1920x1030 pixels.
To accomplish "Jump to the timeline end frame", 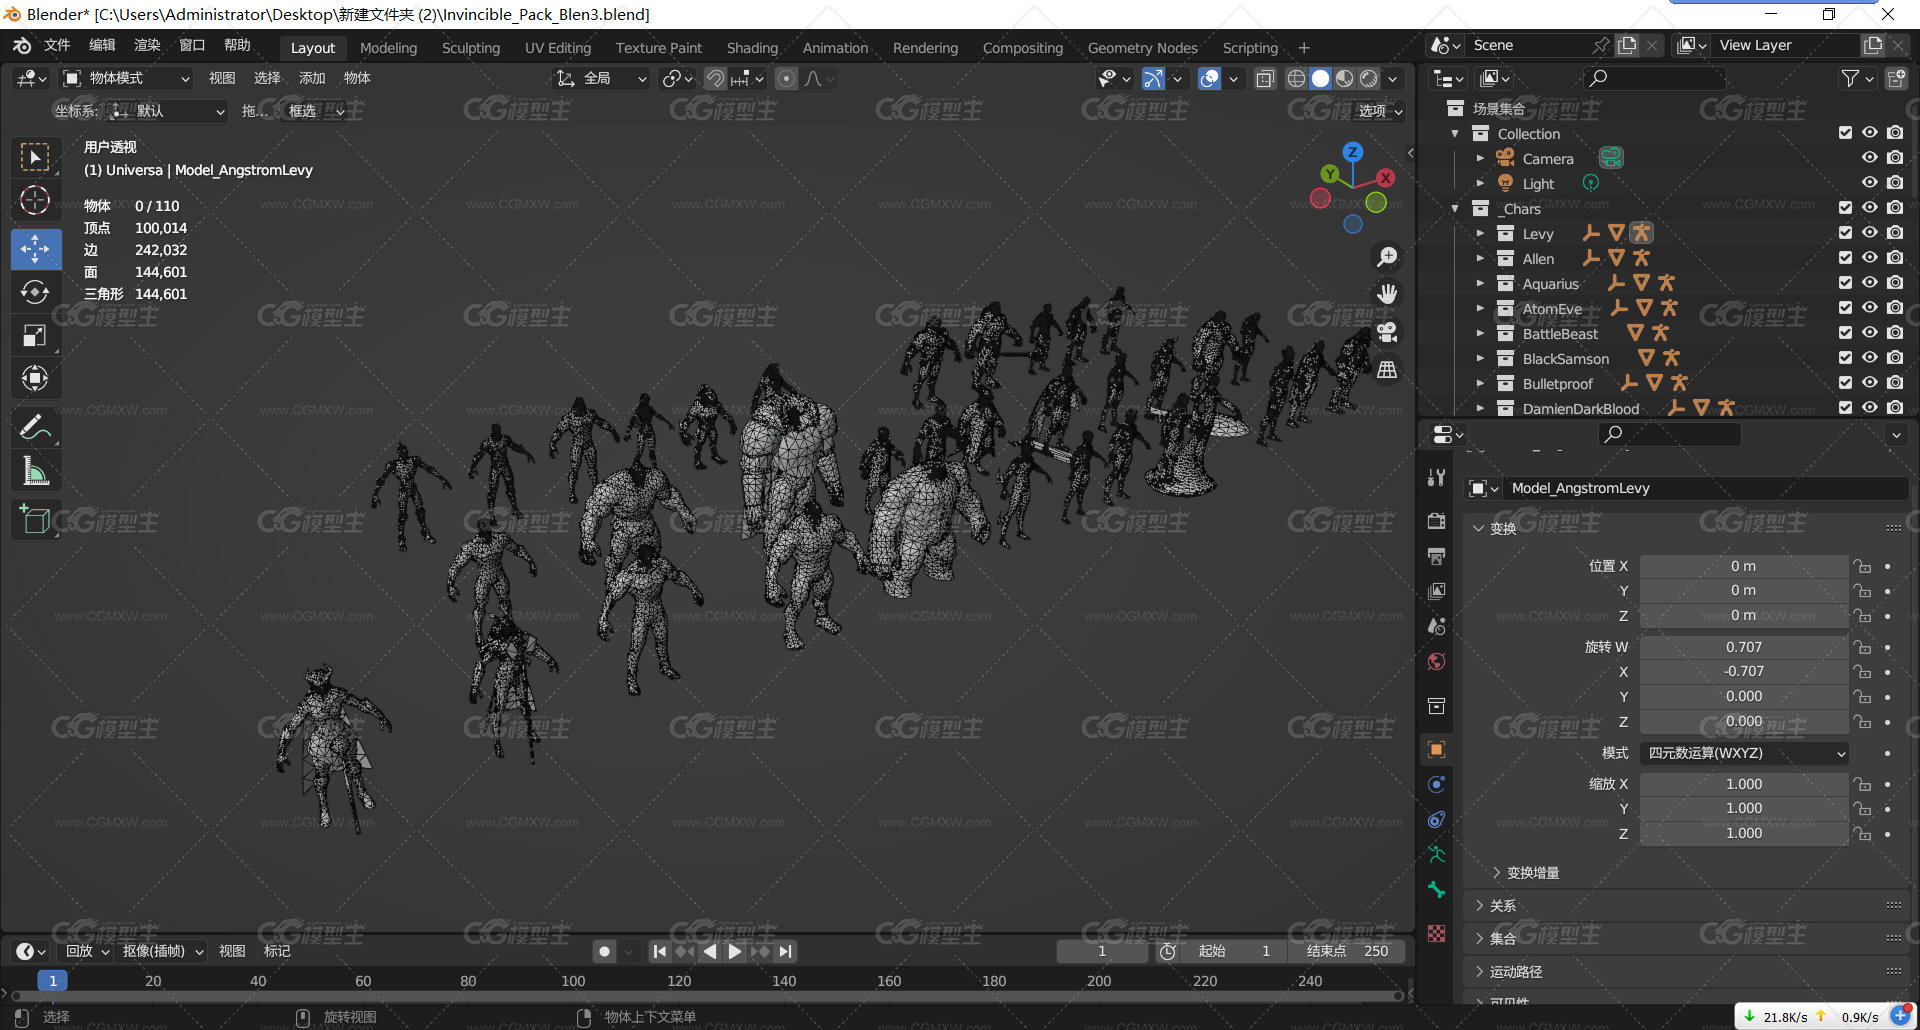I will 786,951.
